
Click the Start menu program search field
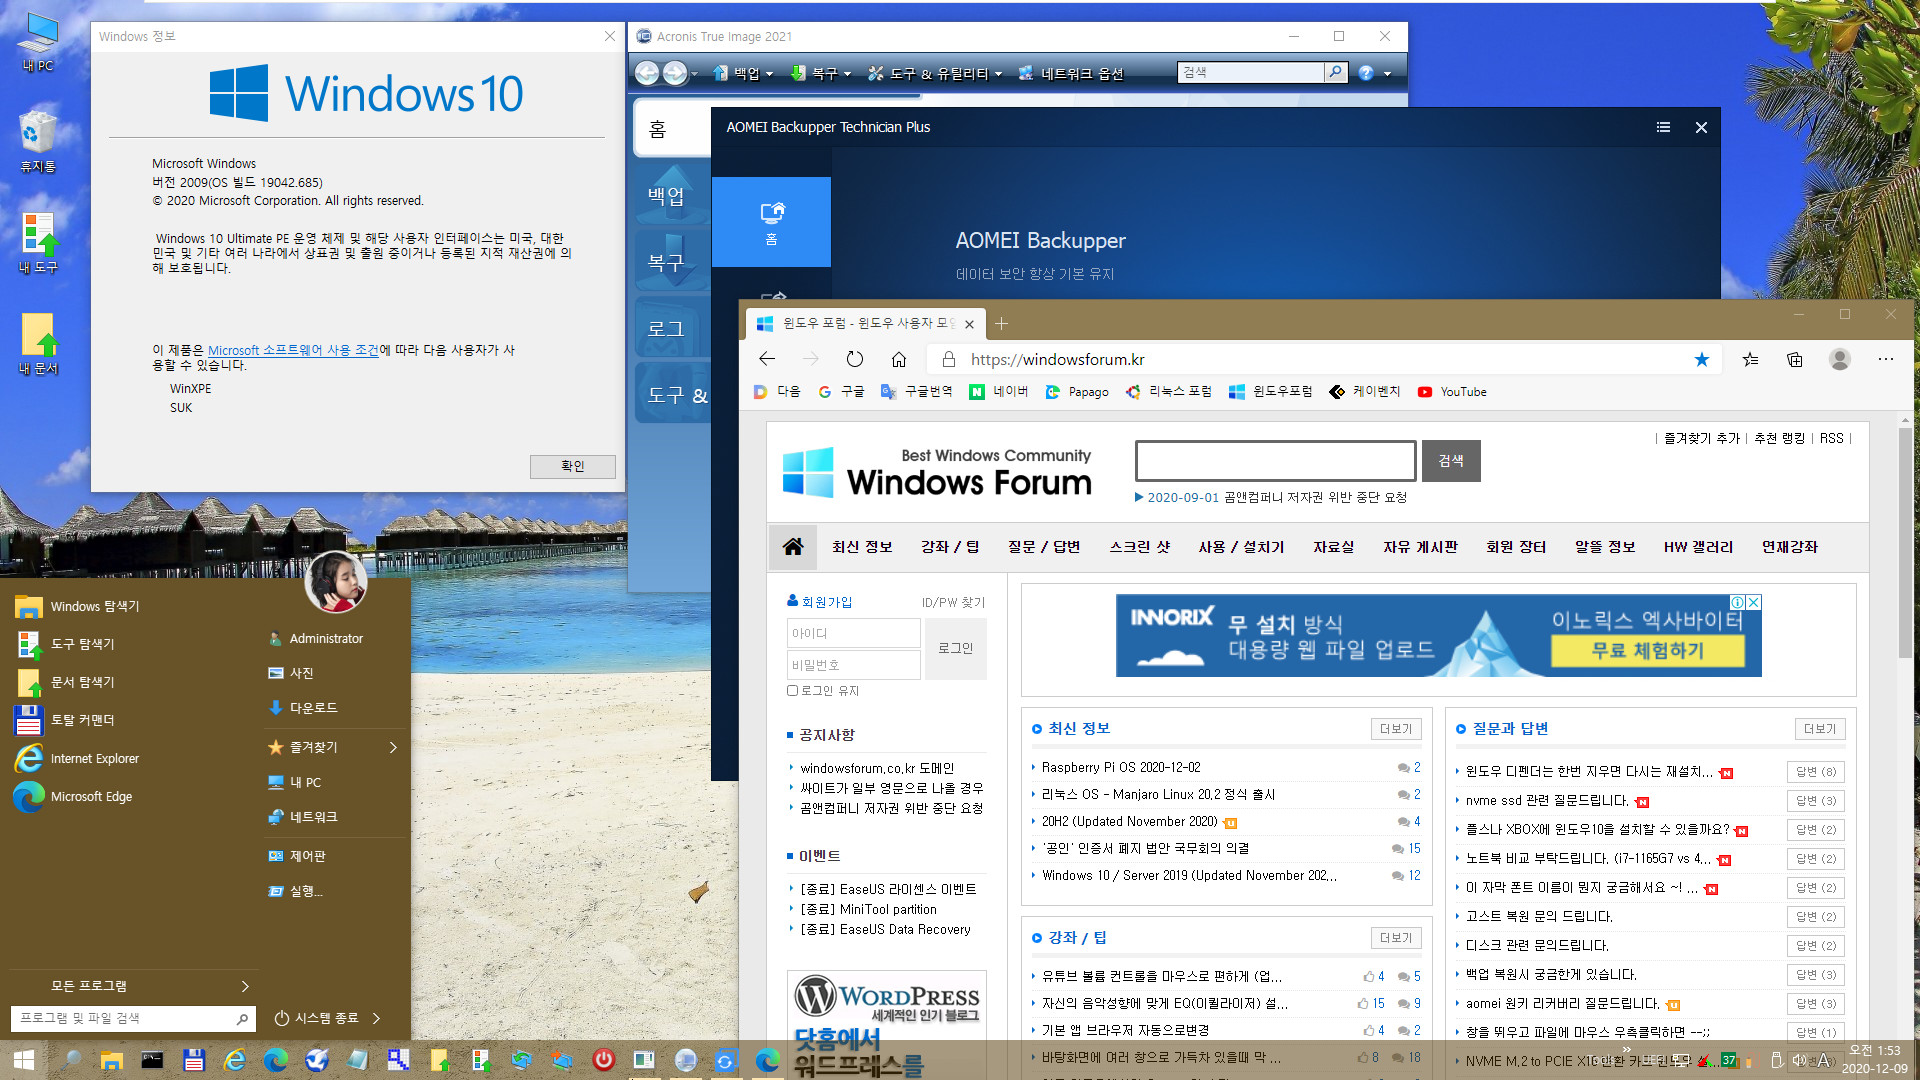tap(132, 1018)
